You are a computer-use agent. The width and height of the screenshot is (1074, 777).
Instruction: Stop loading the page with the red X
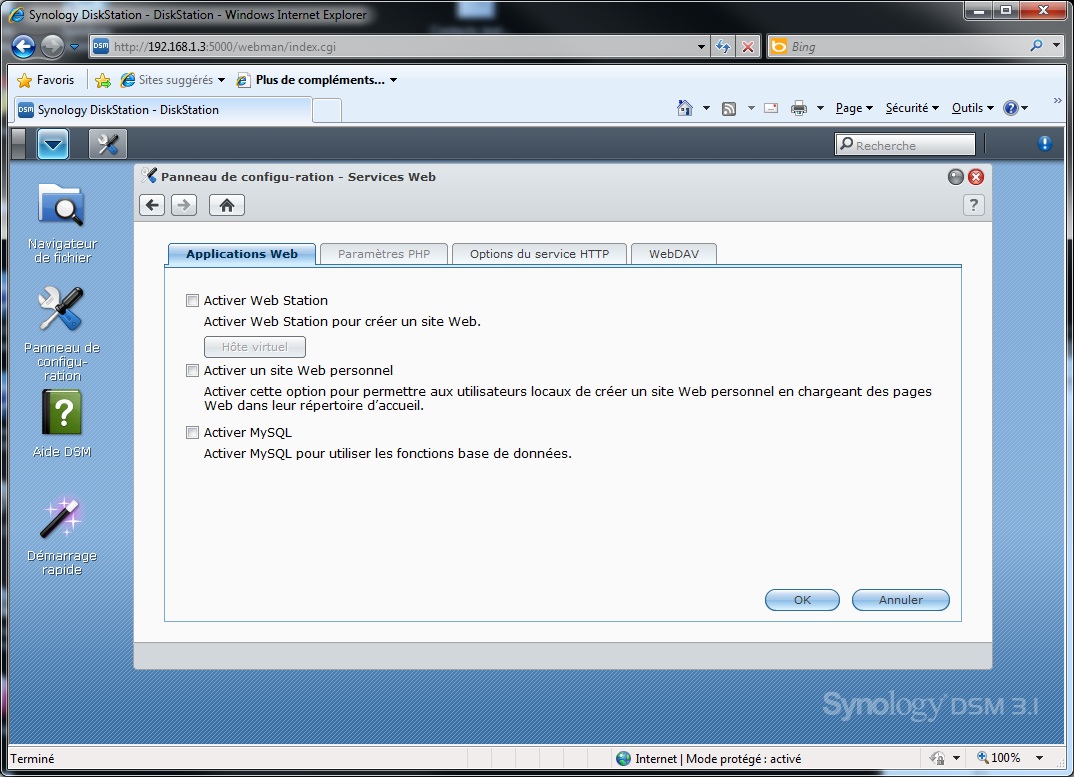[x=748, y=47]
